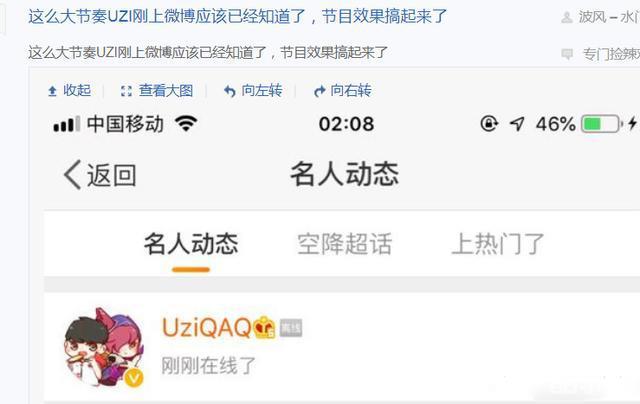Click the 收起 collapse arrow icon

[52, 91]
